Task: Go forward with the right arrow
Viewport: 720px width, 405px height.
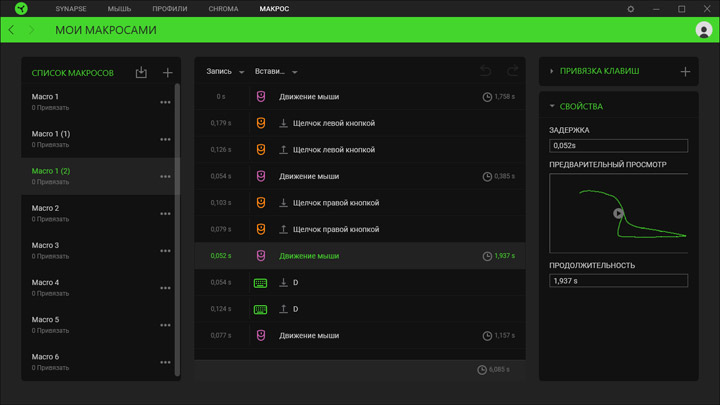Action: tap(31, 30)
